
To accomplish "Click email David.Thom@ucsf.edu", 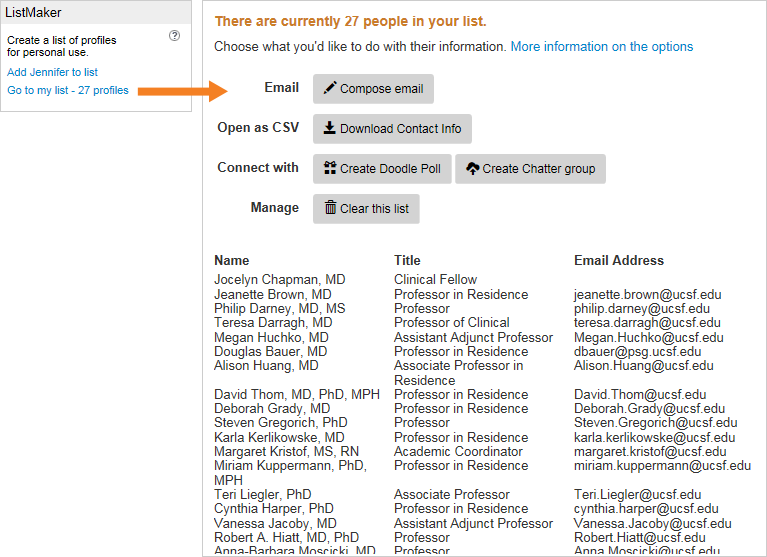I will click(640, 394).
